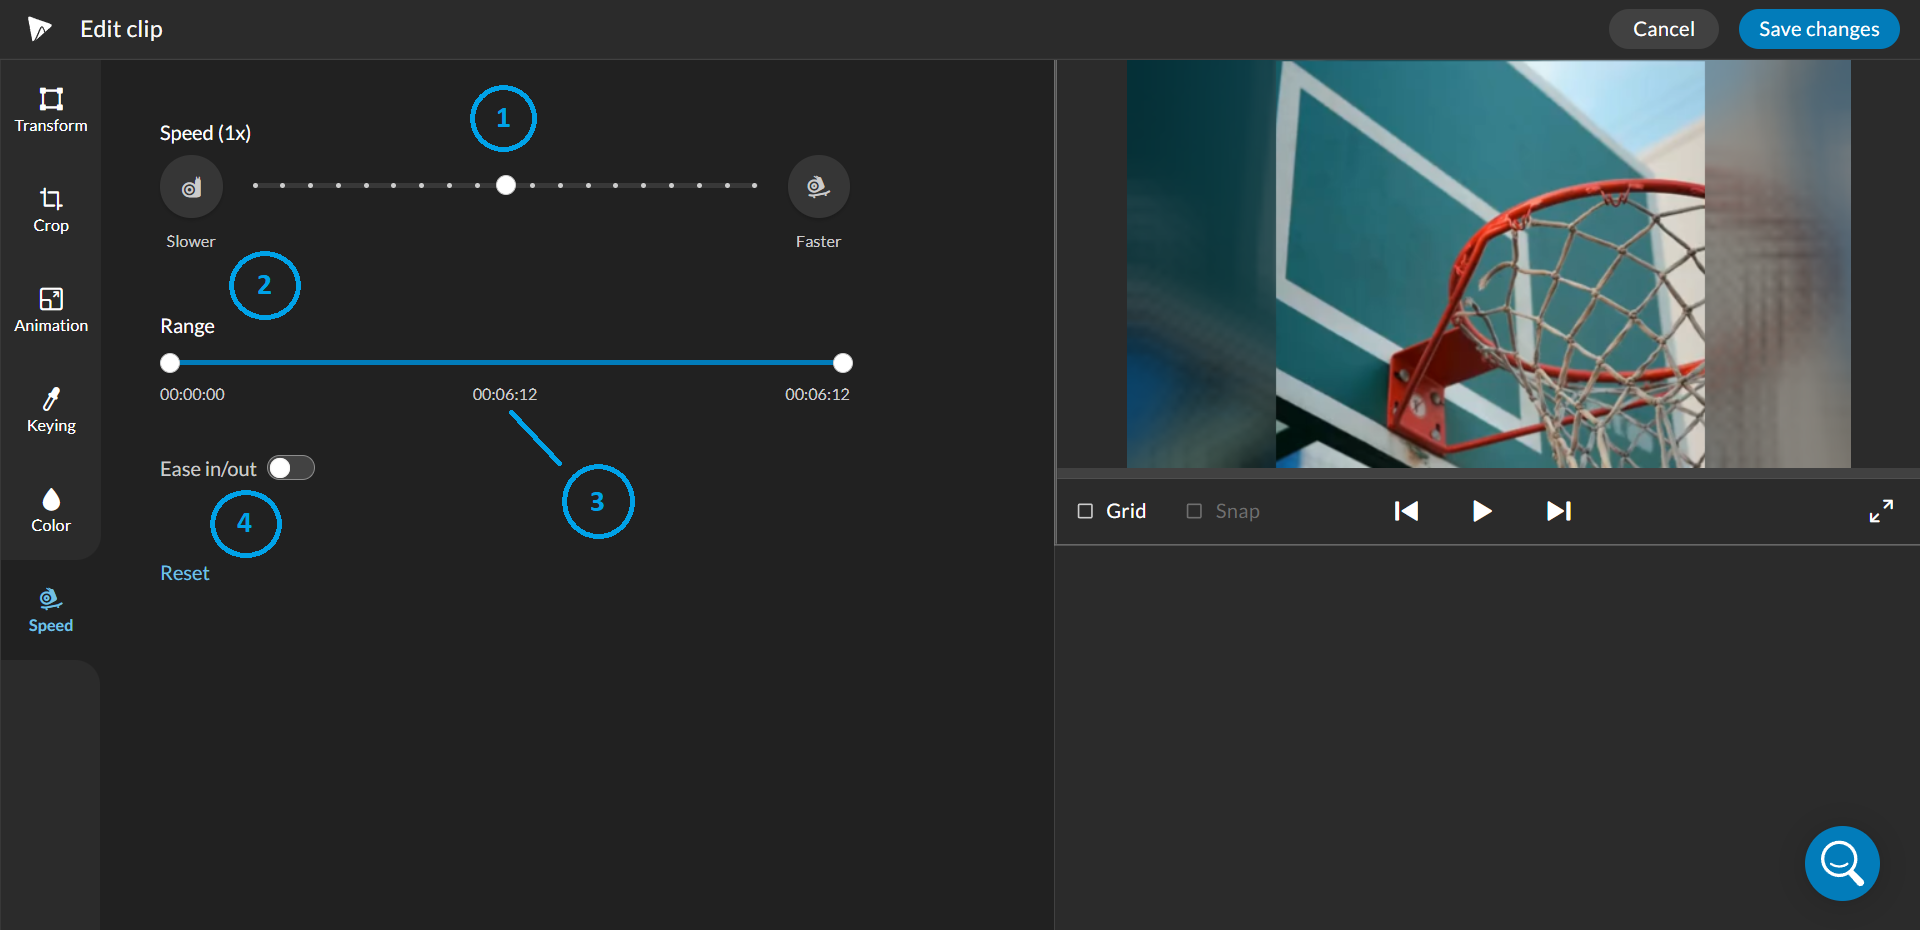Switch to the Speed tab
1920x930 pixels.
pos(51,610)
